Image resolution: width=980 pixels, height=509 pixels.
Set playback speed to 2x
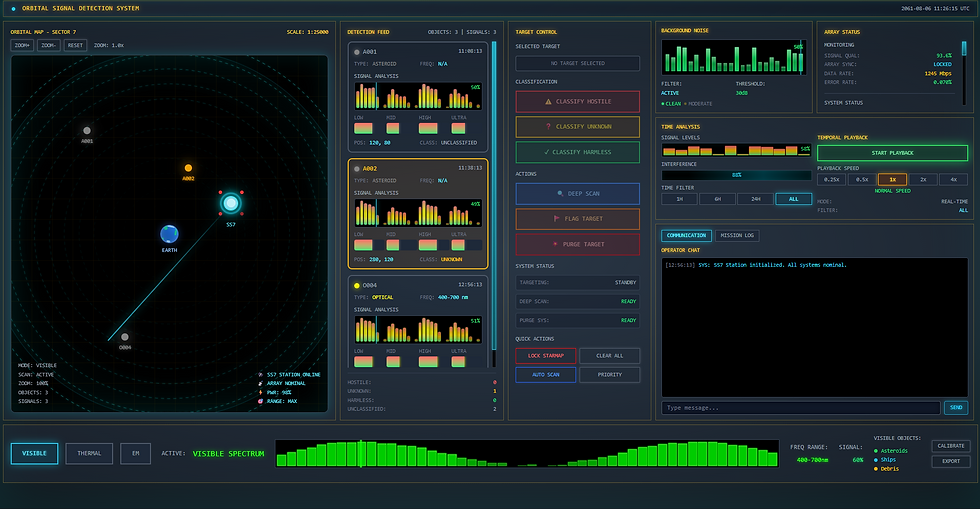click(923, 179)
